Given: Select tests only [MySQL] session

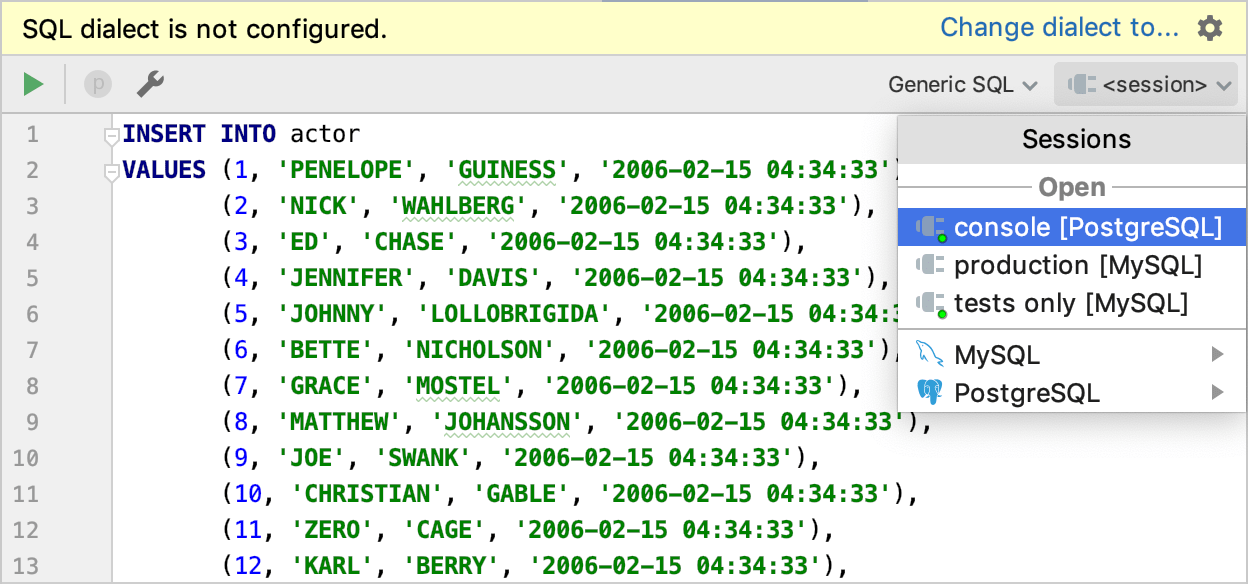Looking at the screenshot, I should tap(1072, 303).
